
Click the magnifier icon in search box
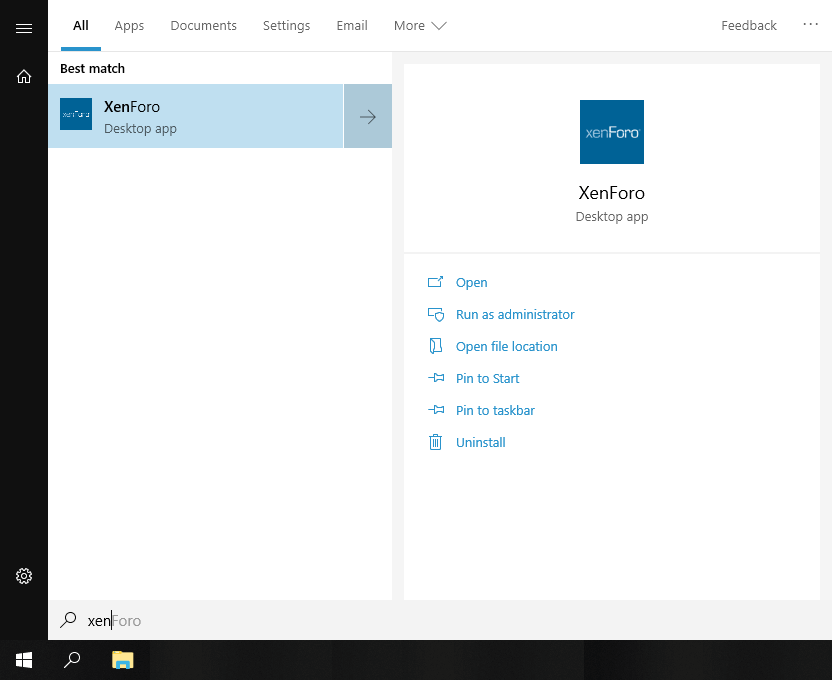pyautogui.click(x=68, y=620)
